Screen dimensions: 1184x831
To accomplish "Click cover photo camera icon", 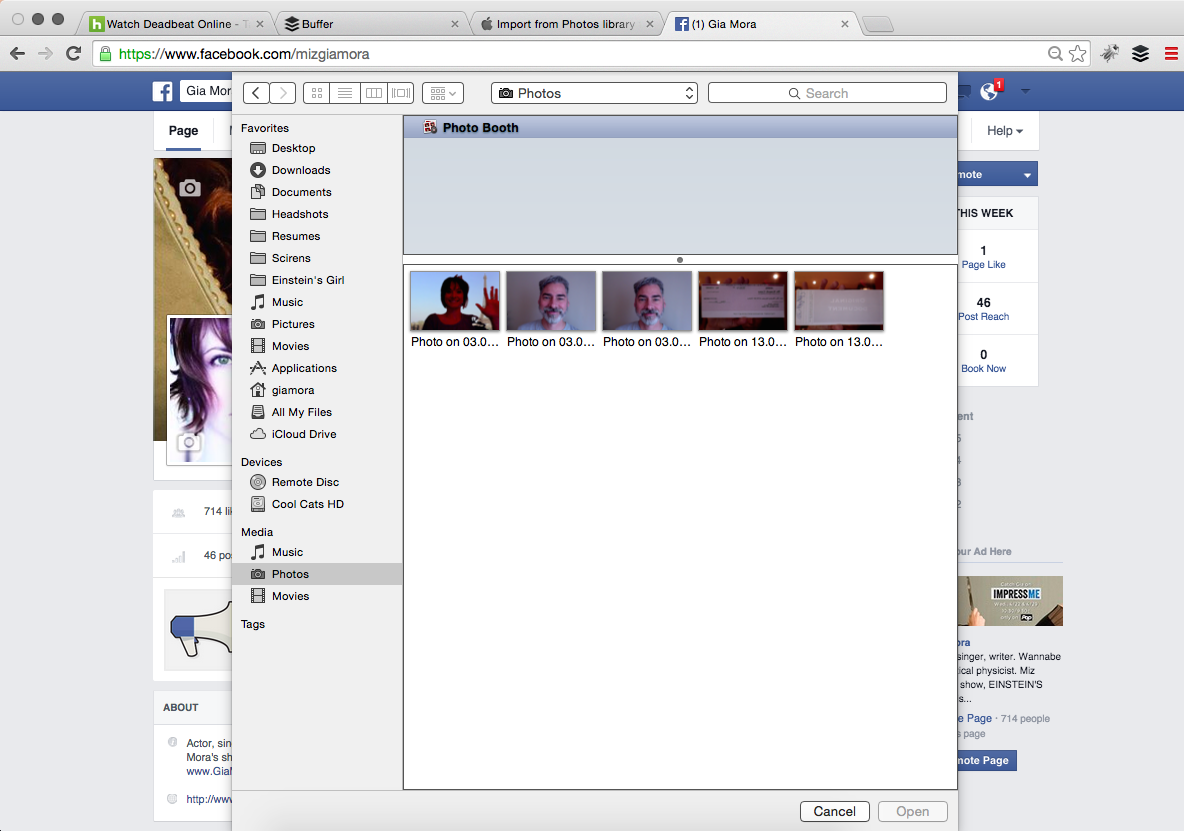I will 190,188.
